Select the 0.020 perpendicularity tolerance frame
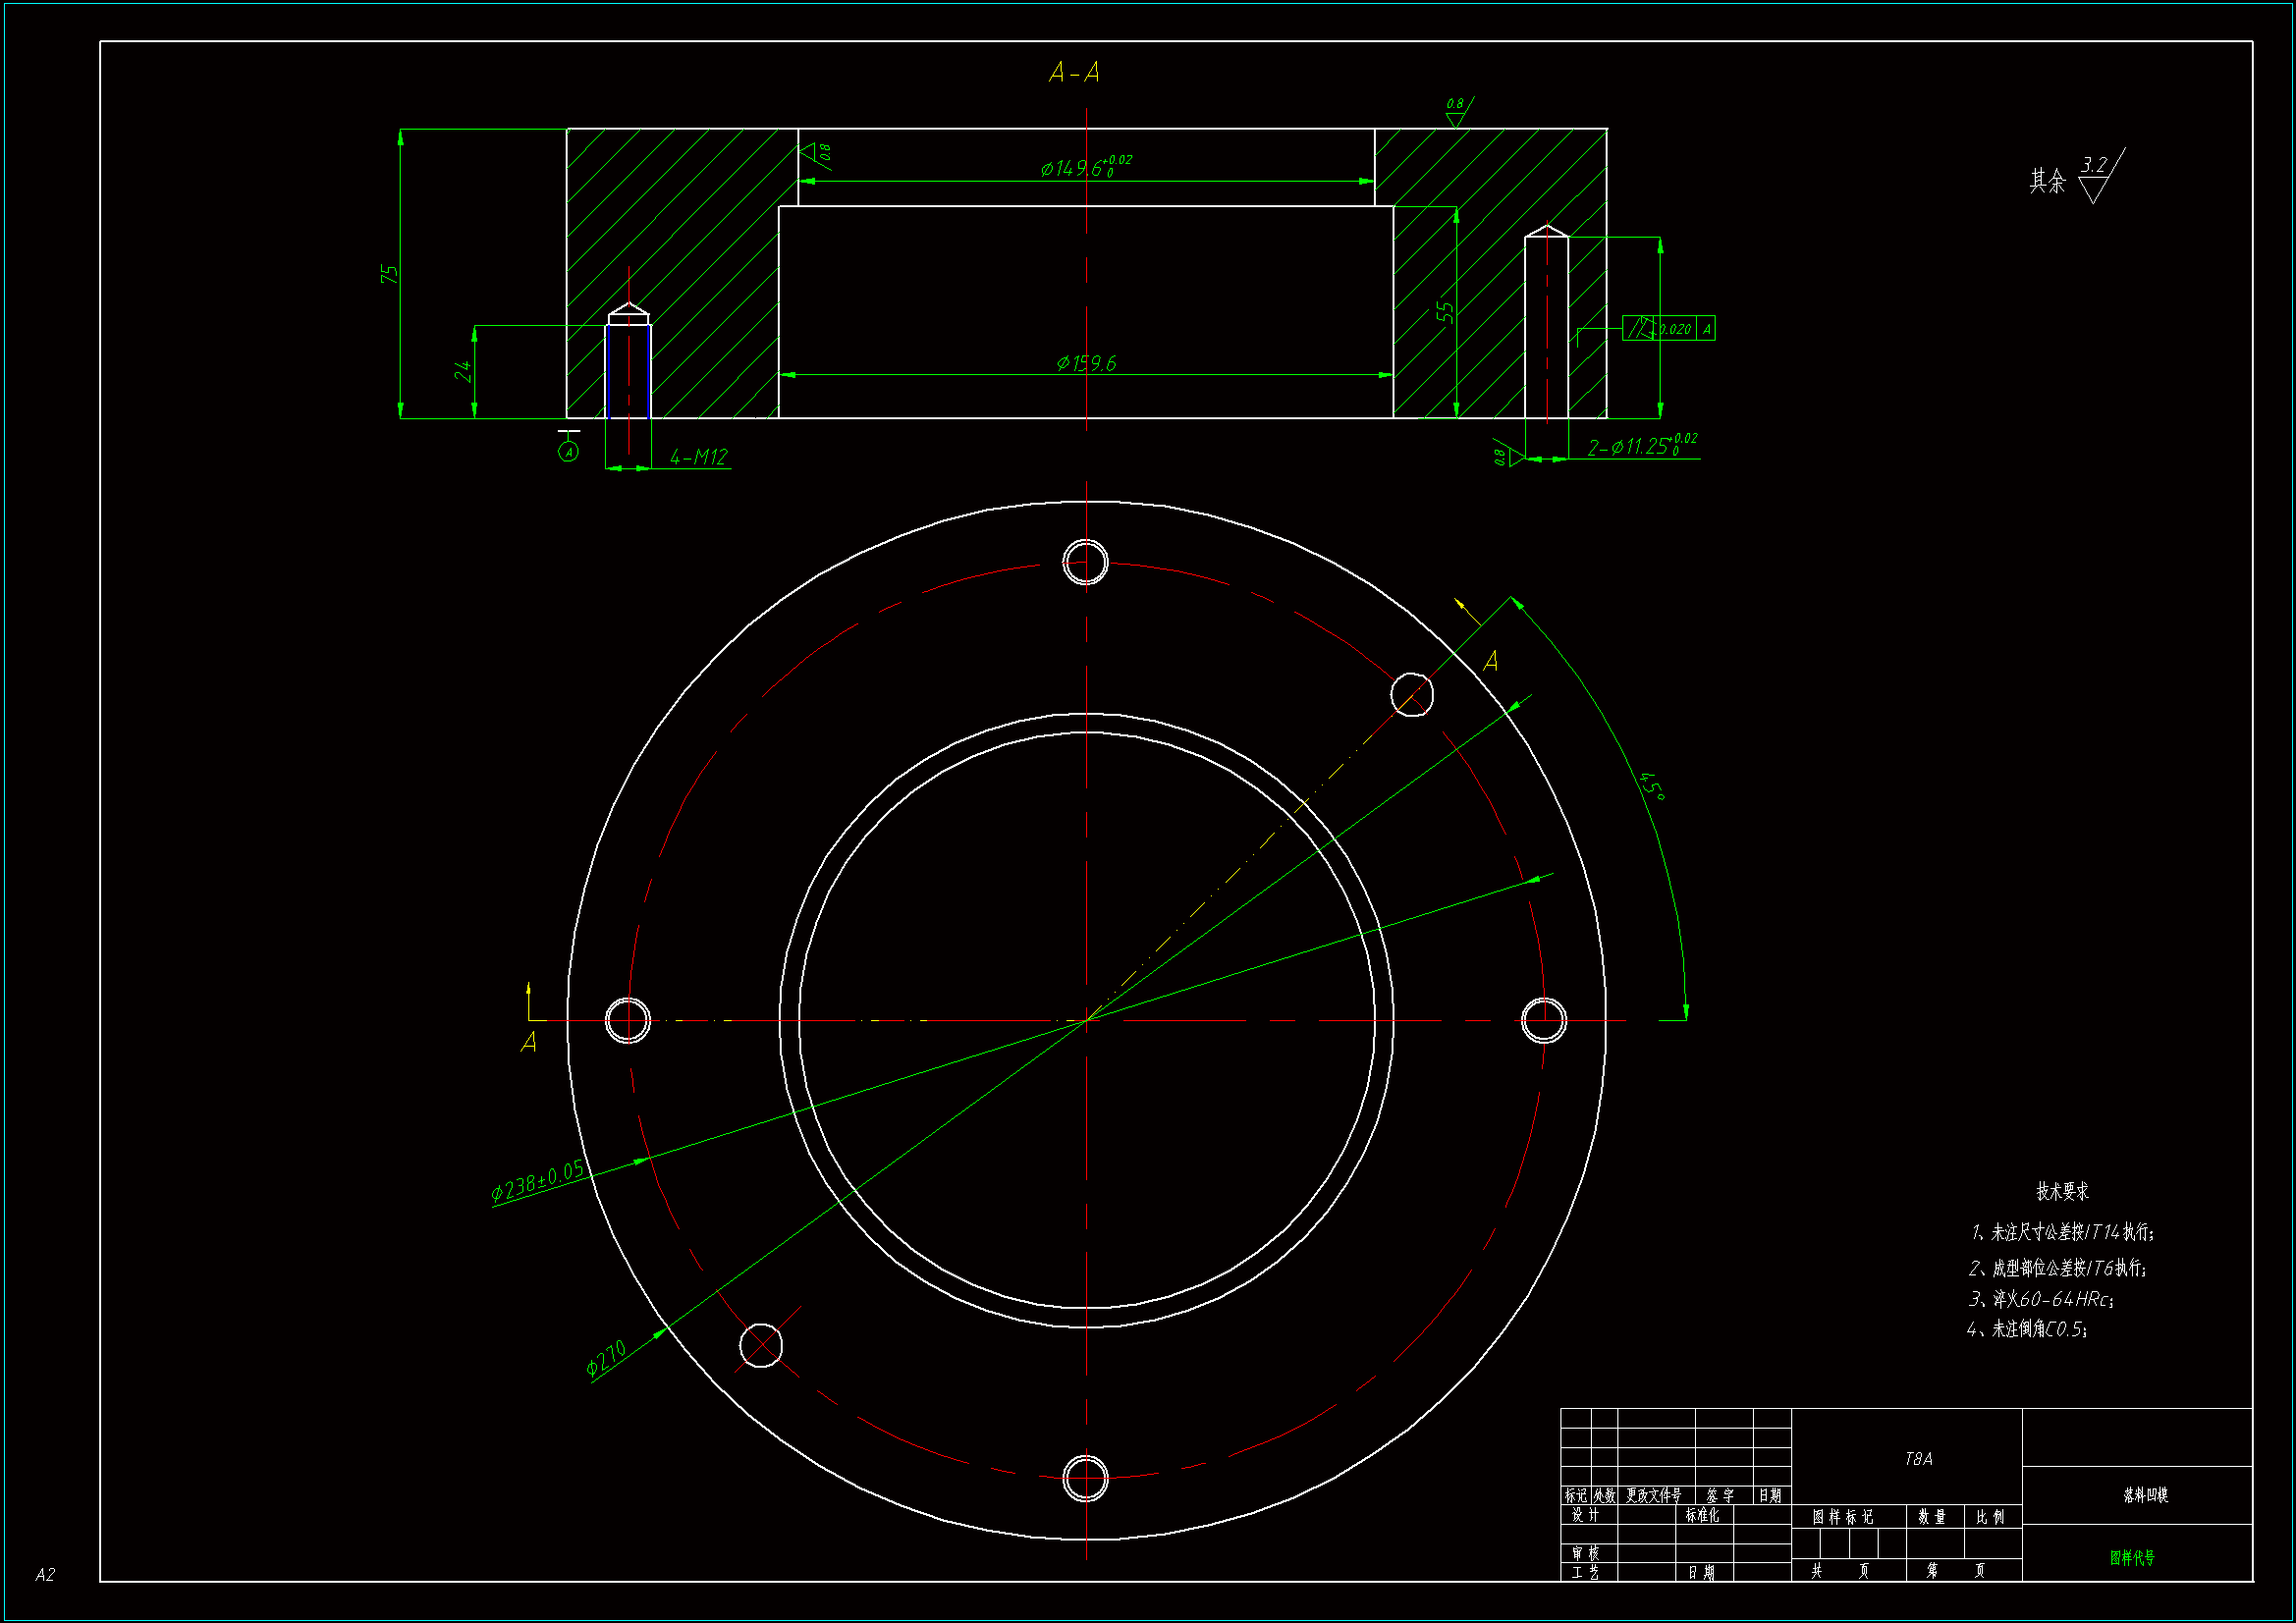 coord(1668,329)
